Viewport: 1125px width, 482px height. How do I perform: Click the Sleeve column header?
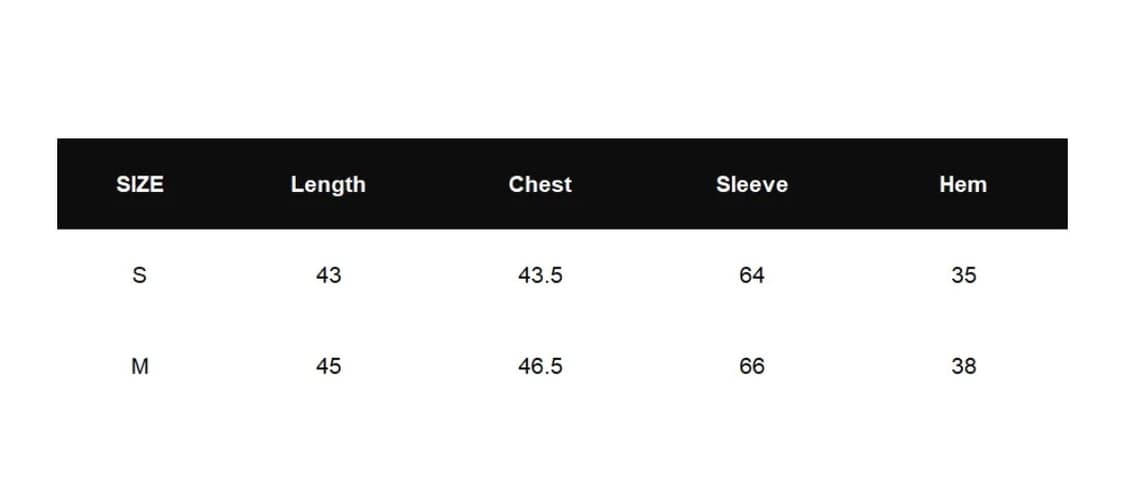(751, 184)
